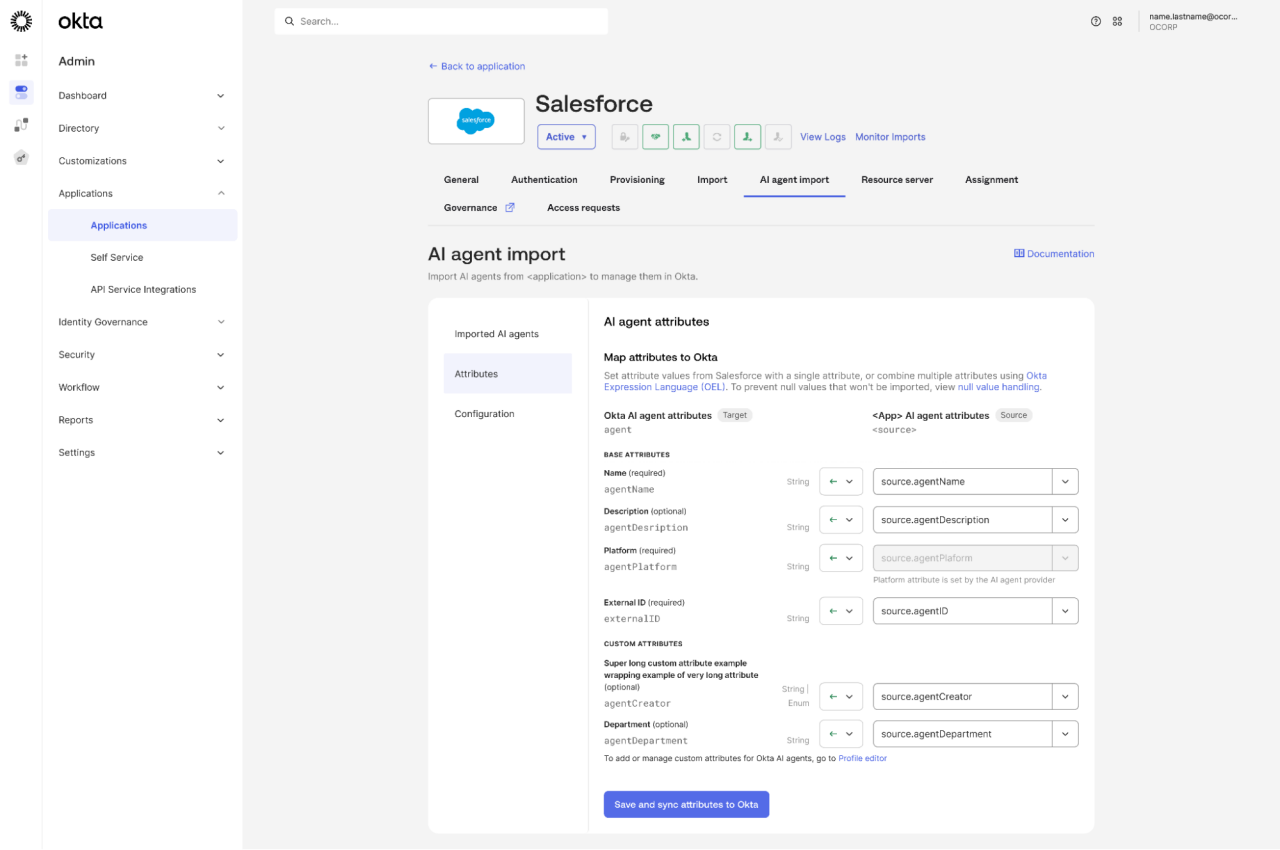Viewport: 1280px width, 850px height.
Task: Open the workflow connector icon in left rail
Action: tap(21, 125)
